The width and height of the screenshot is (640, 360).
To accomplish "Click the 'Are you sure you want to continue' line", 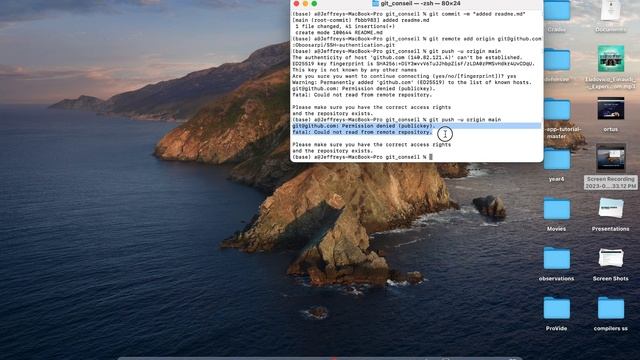I will [x=404, y=76].
